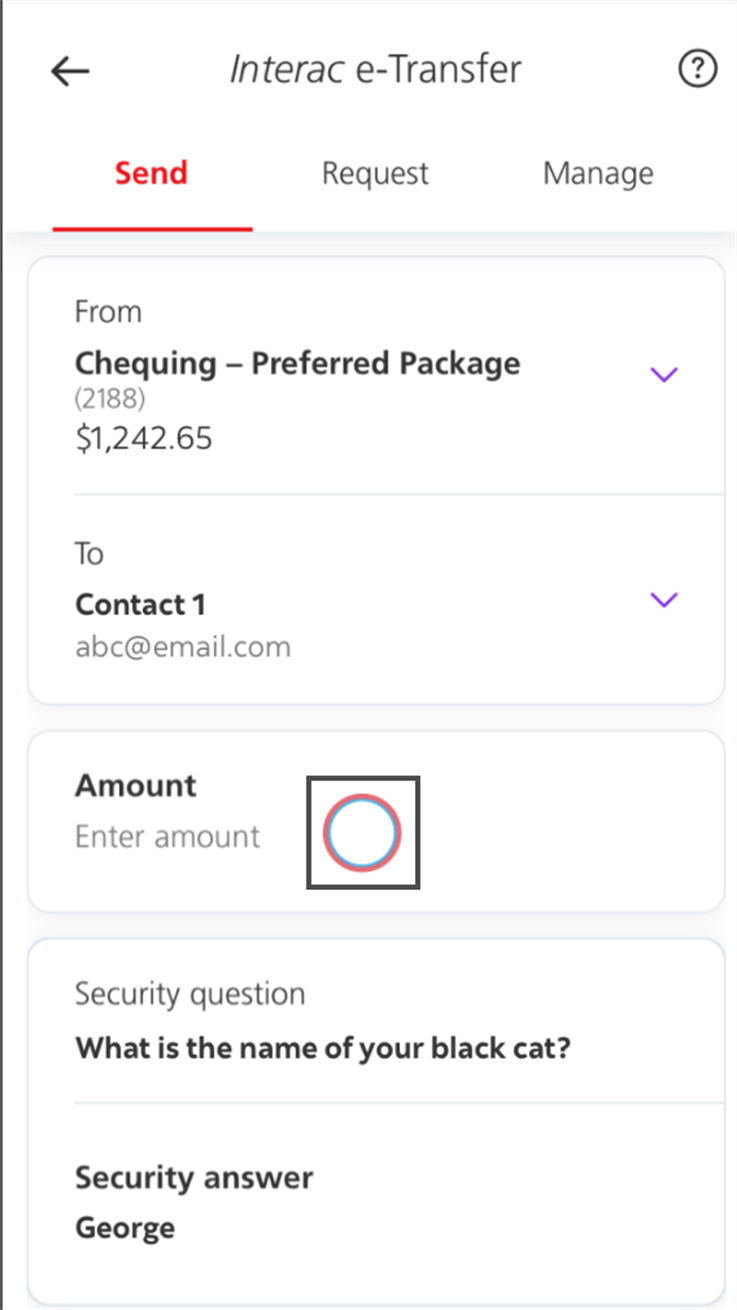Click the Interac e-Transfer title
Screen dimensions: 737x1310
tap(376, 69)
